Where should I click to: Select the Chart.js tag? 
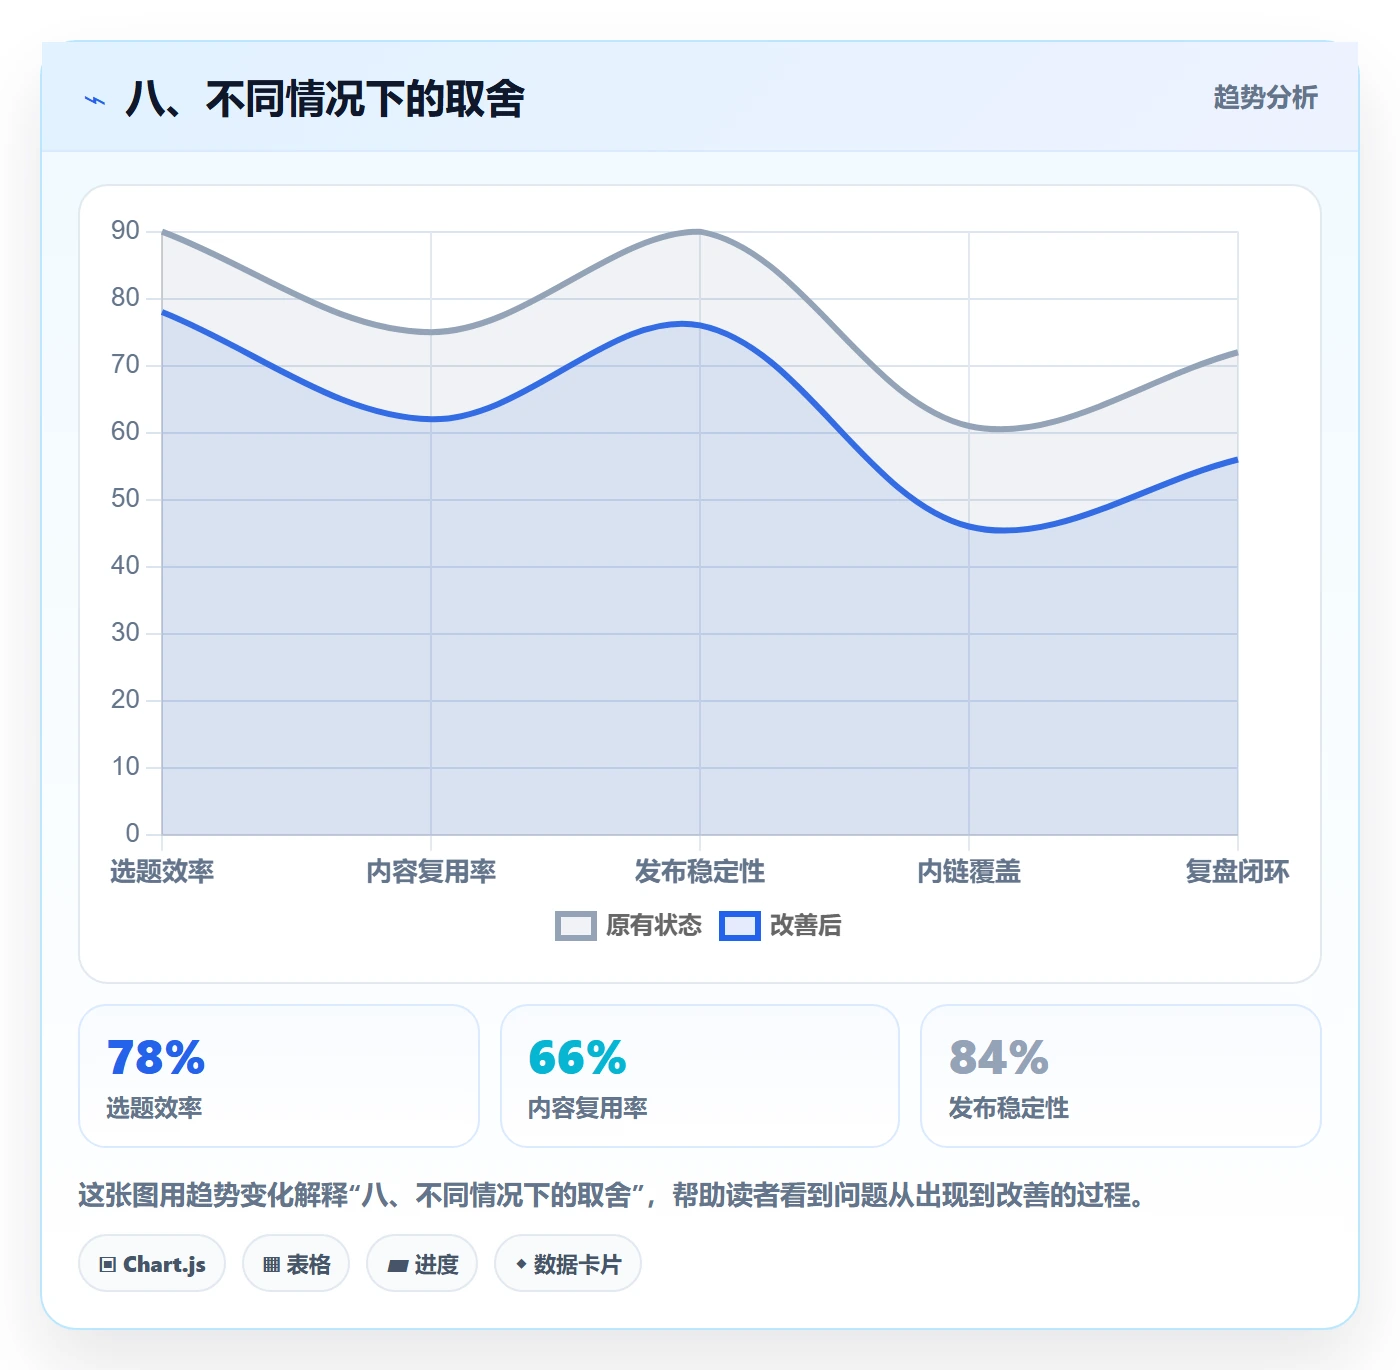(152, 1264)
